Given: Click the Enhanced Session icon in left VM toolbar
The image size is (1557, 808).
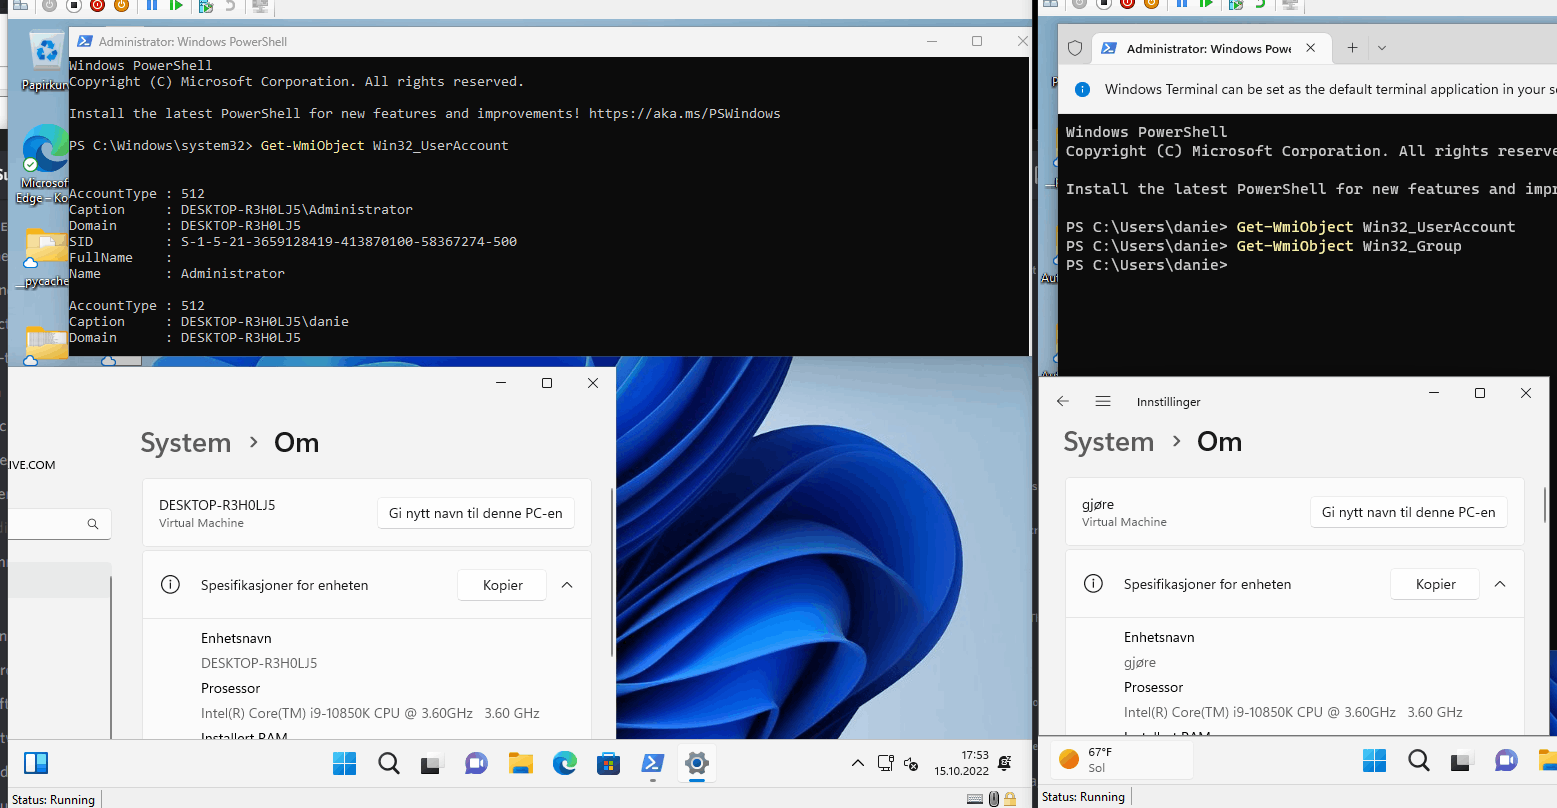Looking at the screenshot, I should (x=260, y=4).
